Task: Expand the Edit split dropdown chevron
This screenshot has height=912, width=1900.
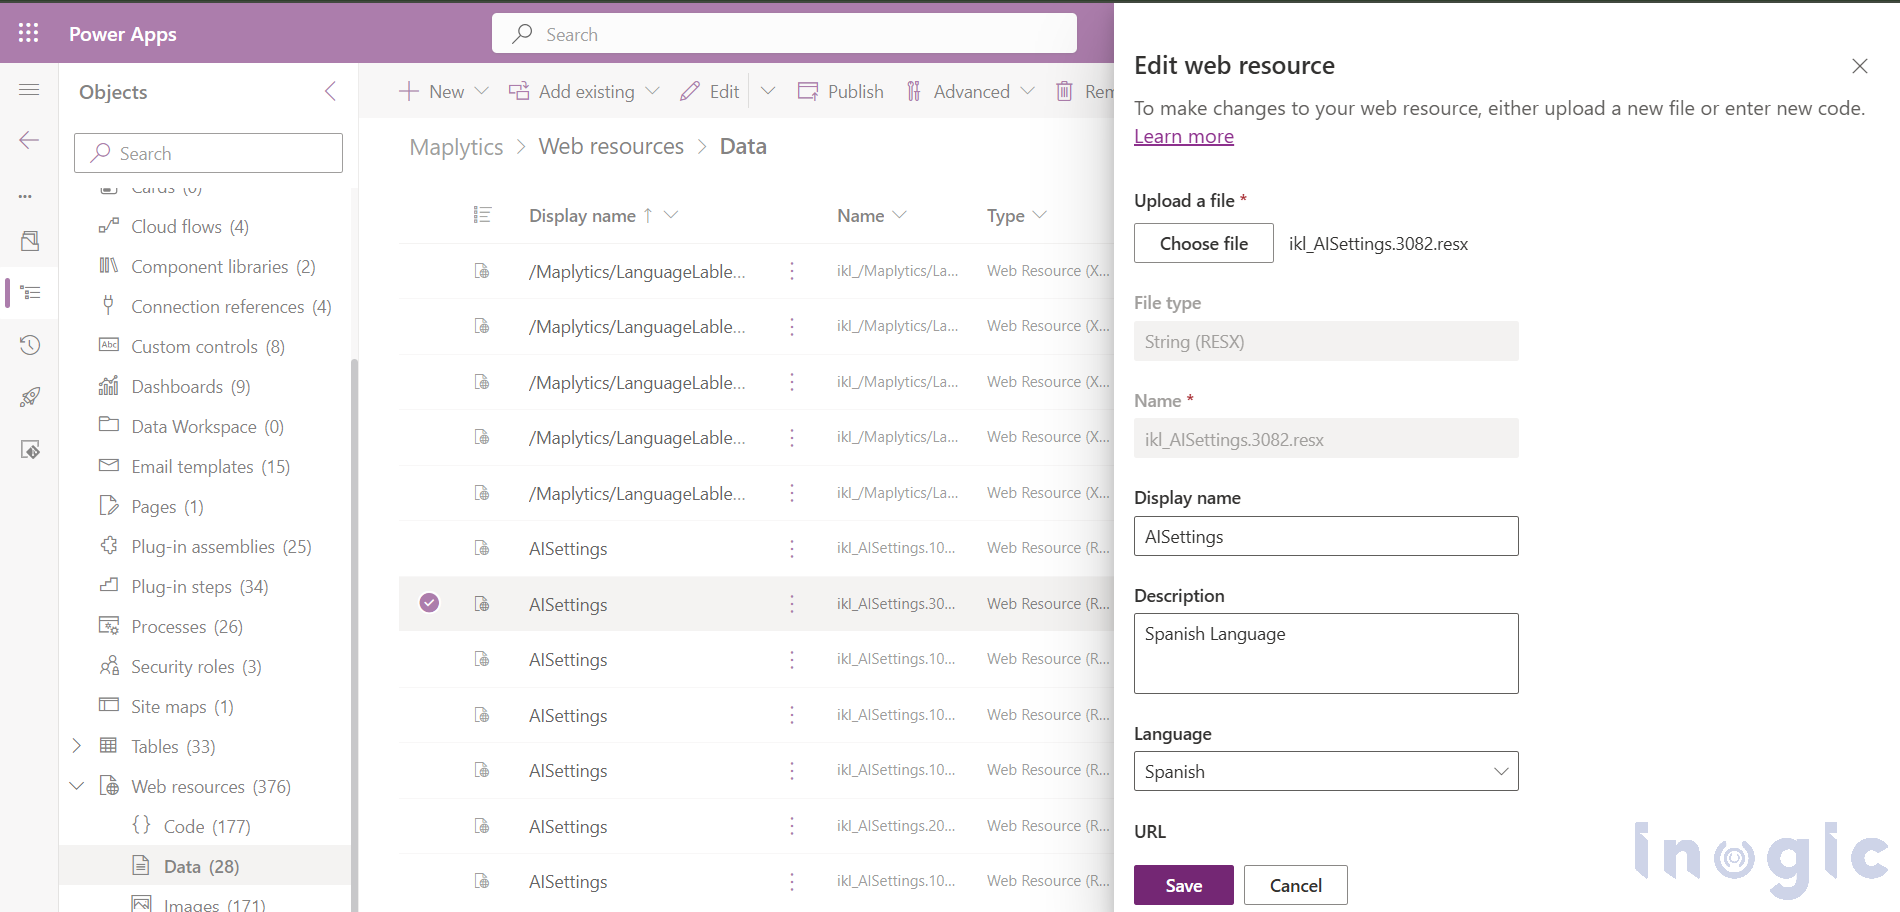Action: (x=768, y=91)
